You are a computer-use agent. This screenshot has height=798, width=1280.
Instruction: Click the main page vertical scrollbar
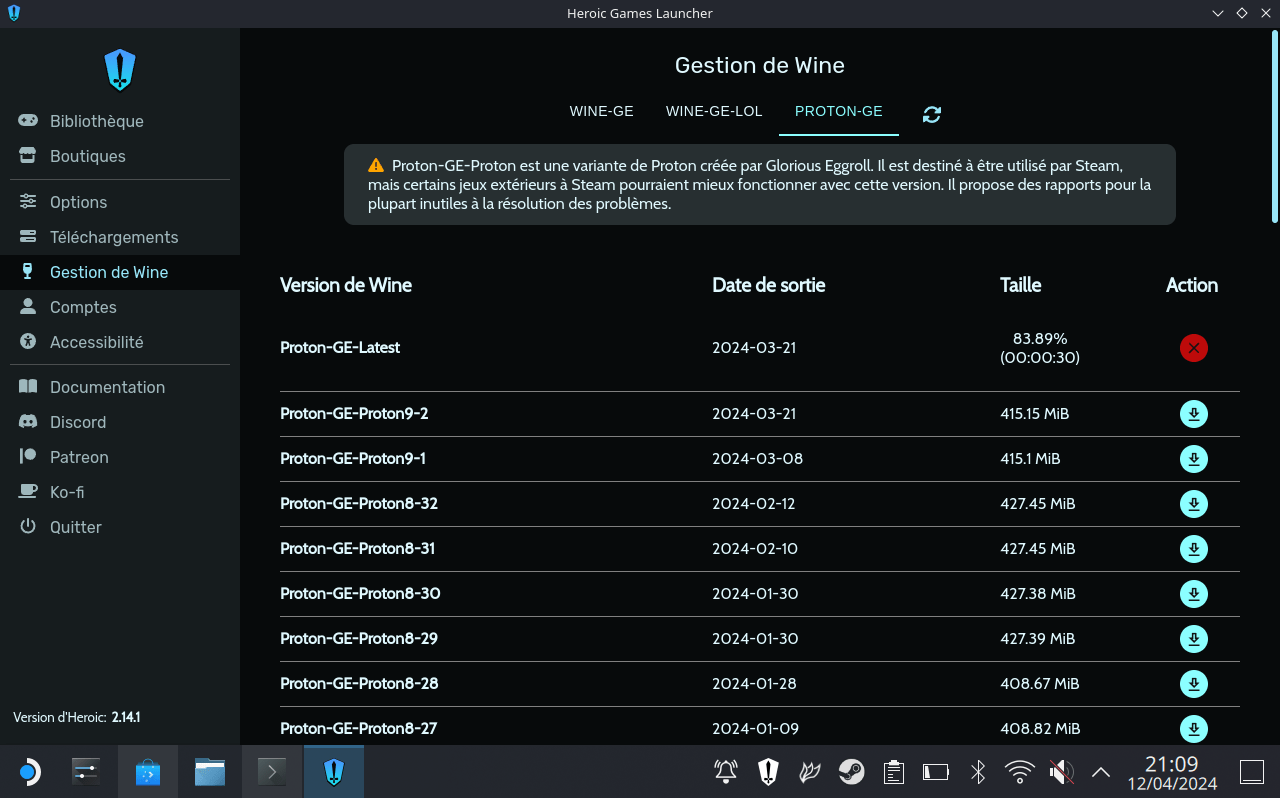(1275, 128)
